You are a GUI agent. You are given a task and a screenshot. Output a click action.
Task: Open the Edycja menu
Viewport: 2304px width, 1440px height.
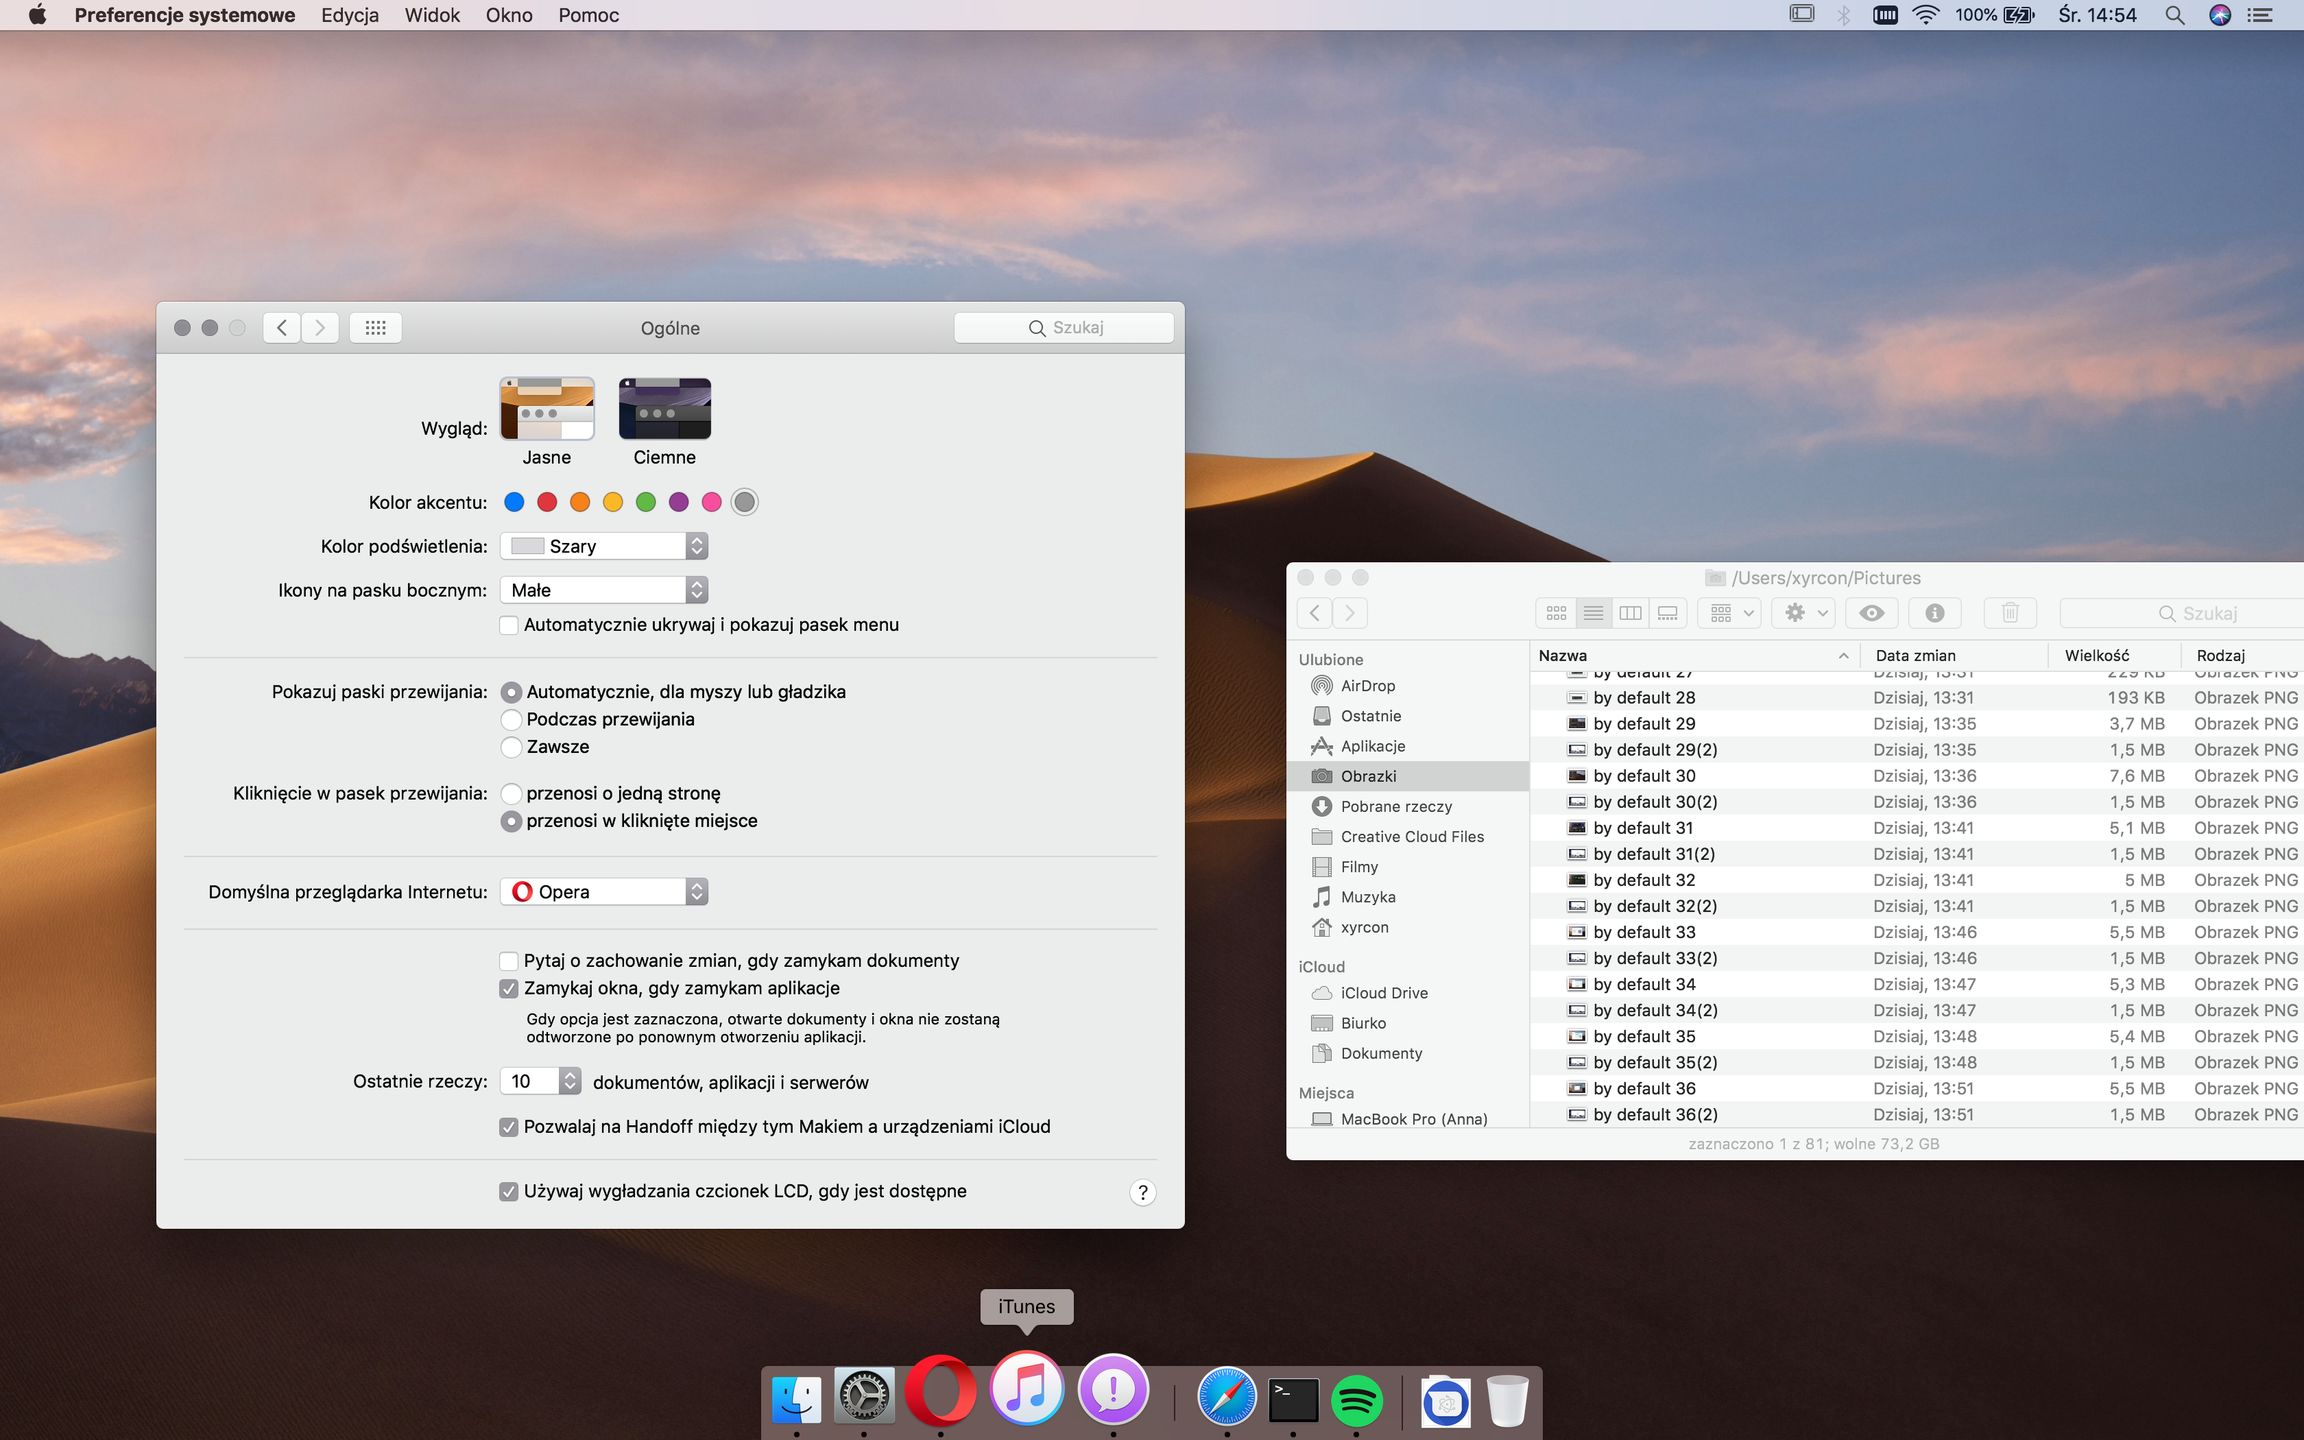[x=350, y=15]
